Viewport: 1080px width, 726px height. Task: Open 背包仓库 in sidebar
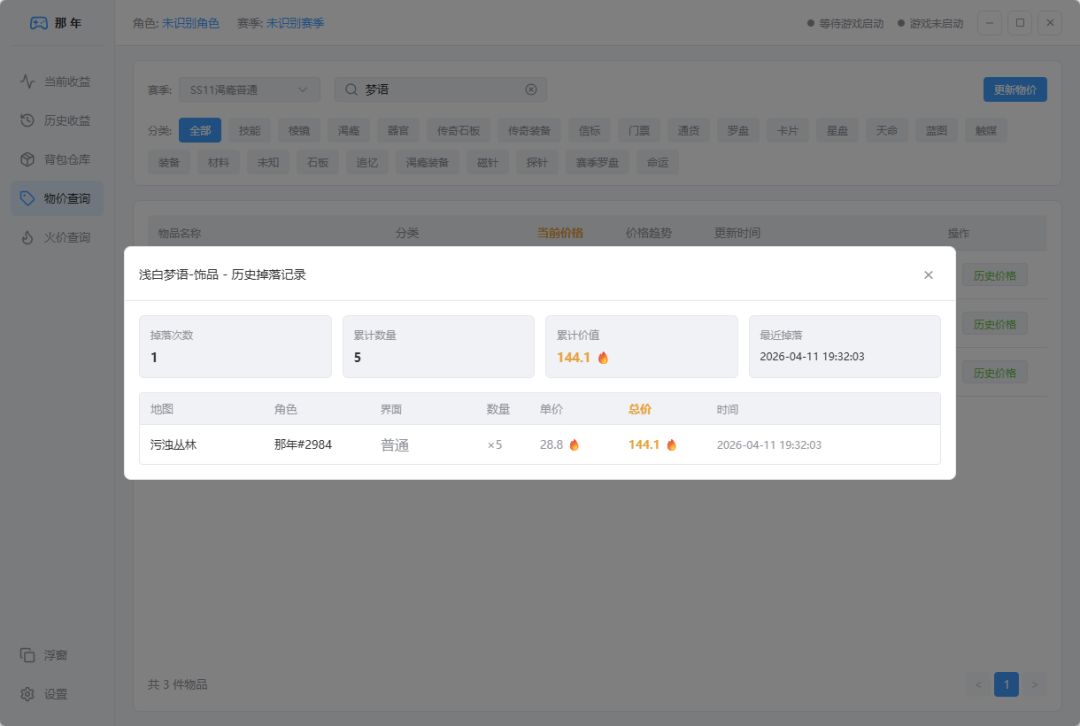point(56,159)
